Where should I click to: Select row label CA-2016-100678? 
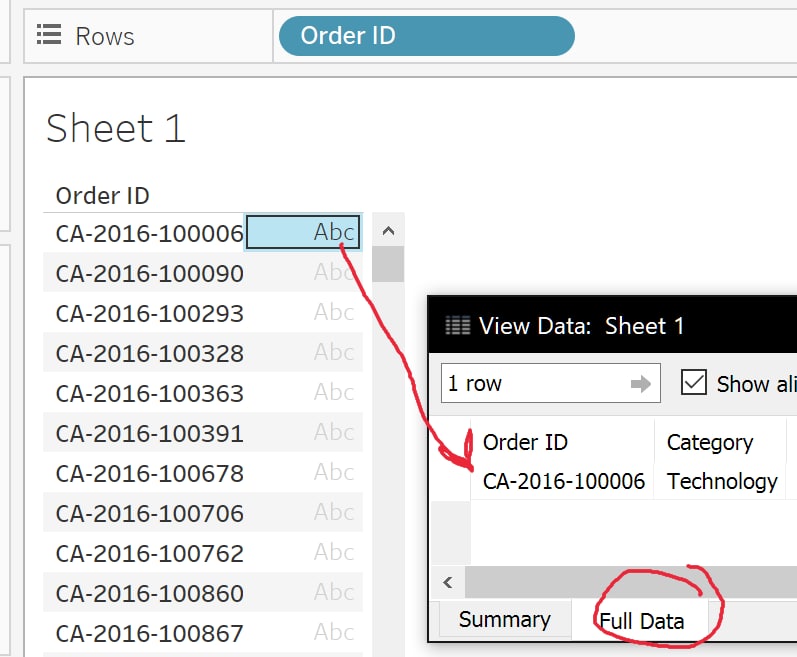click(149, 474)
